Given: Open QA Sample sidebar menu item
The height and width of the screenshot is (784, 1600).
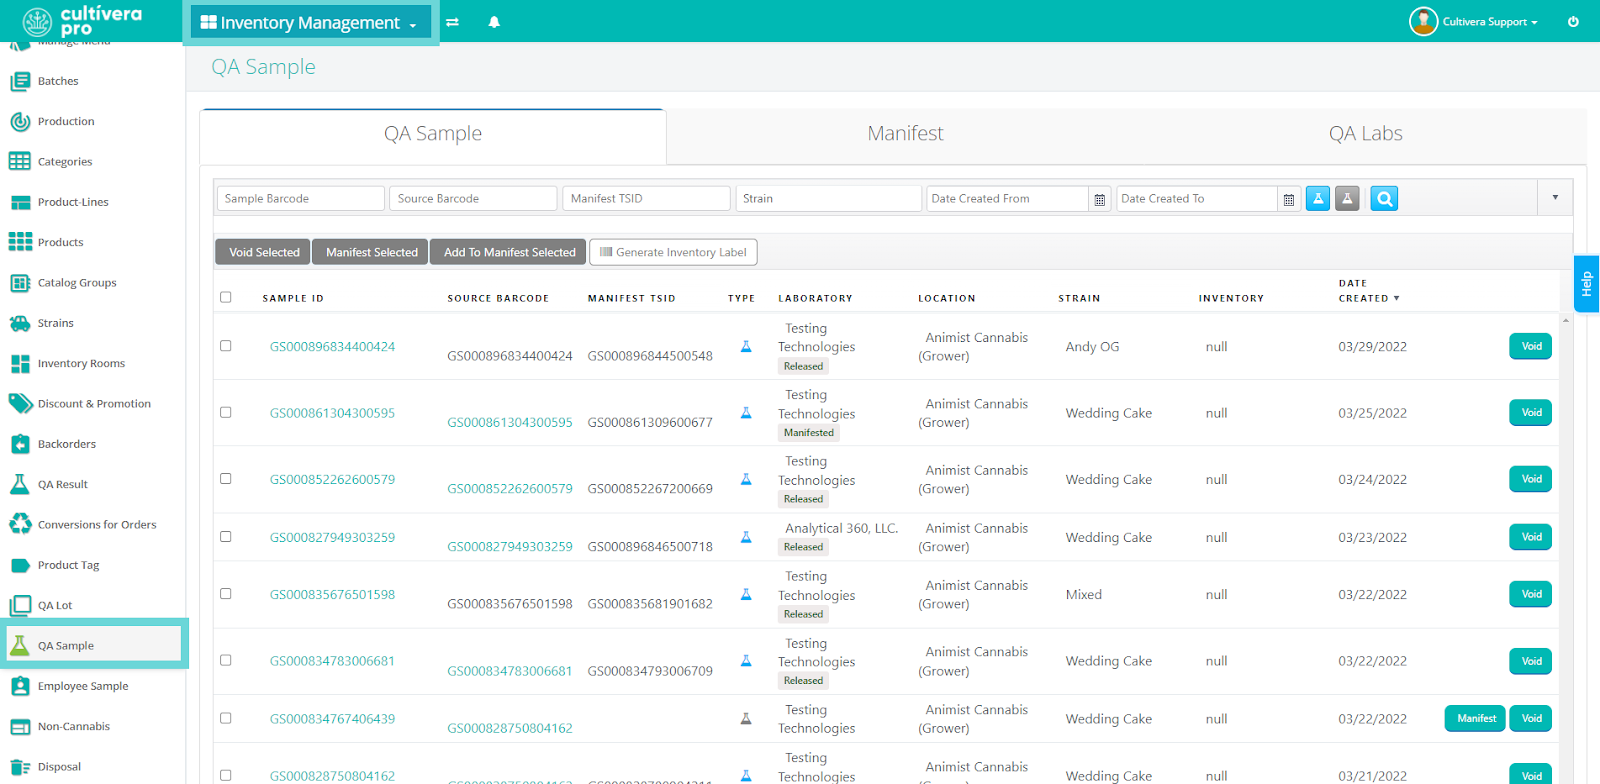Looking at the screenshot, I should point(94,645).
